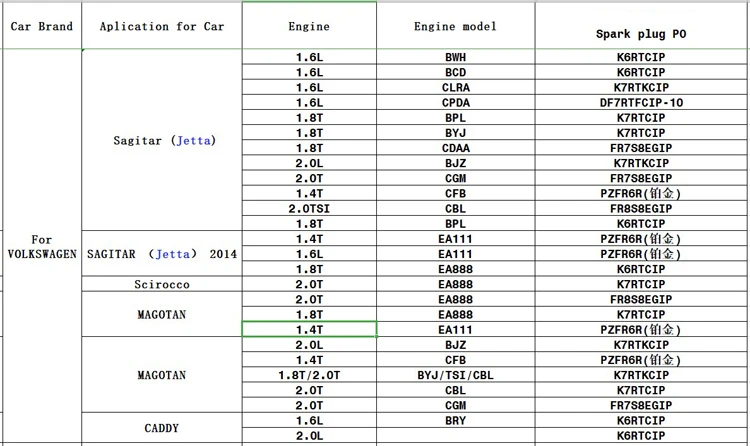Click spark plug cell in the BYJ/TSI/CBL row
Image resolution: width=750 pixels, height=446 pixels.
(x=641, y=375)
